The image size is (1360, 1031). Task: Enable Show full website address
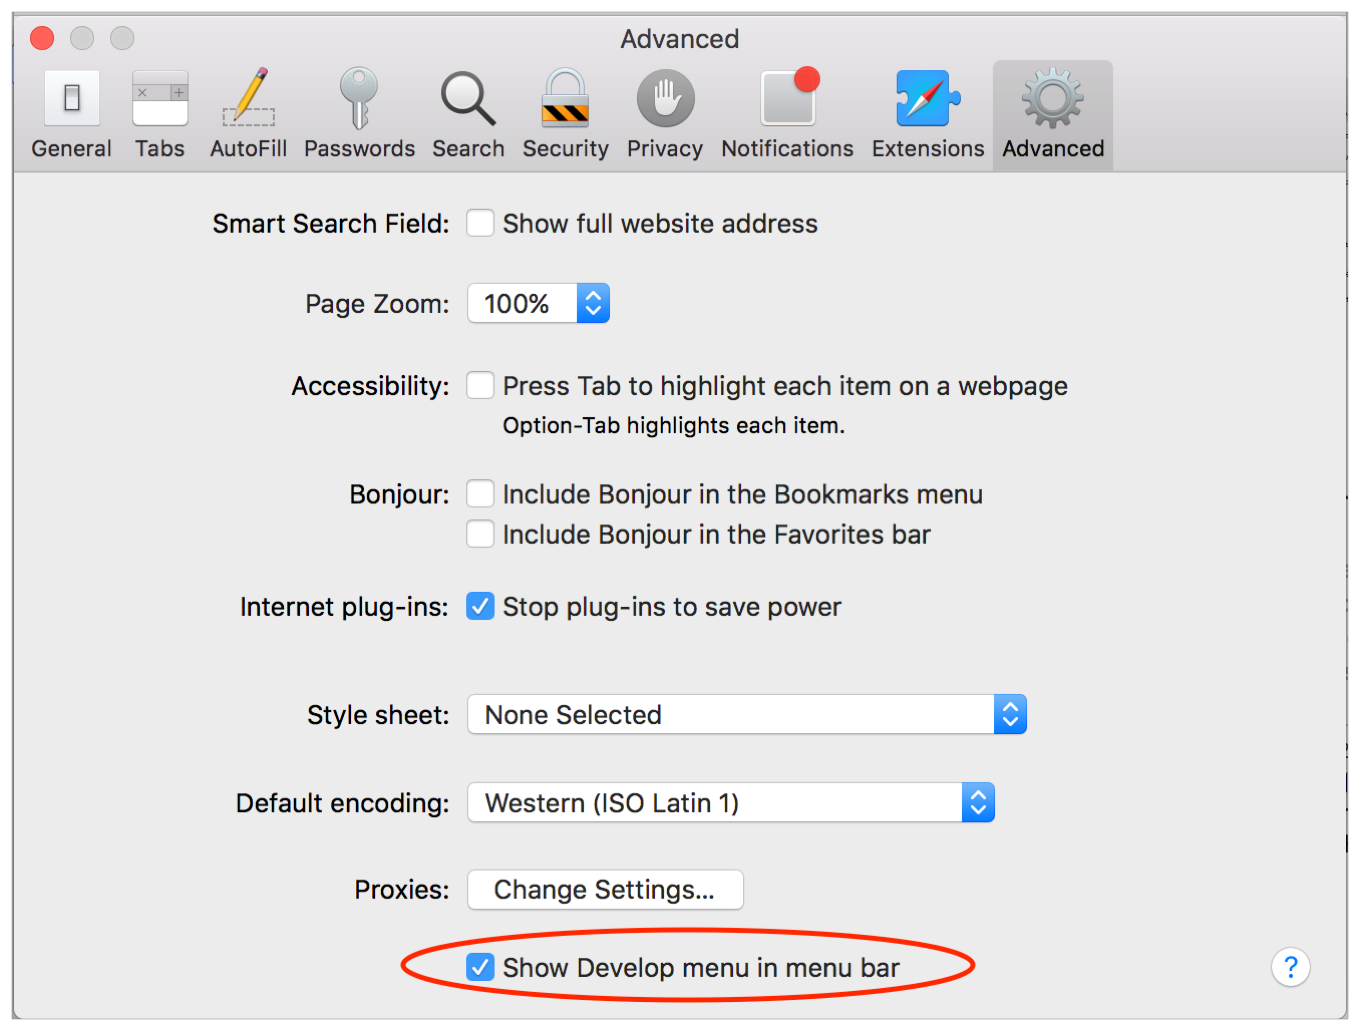[x=481, y=223]
